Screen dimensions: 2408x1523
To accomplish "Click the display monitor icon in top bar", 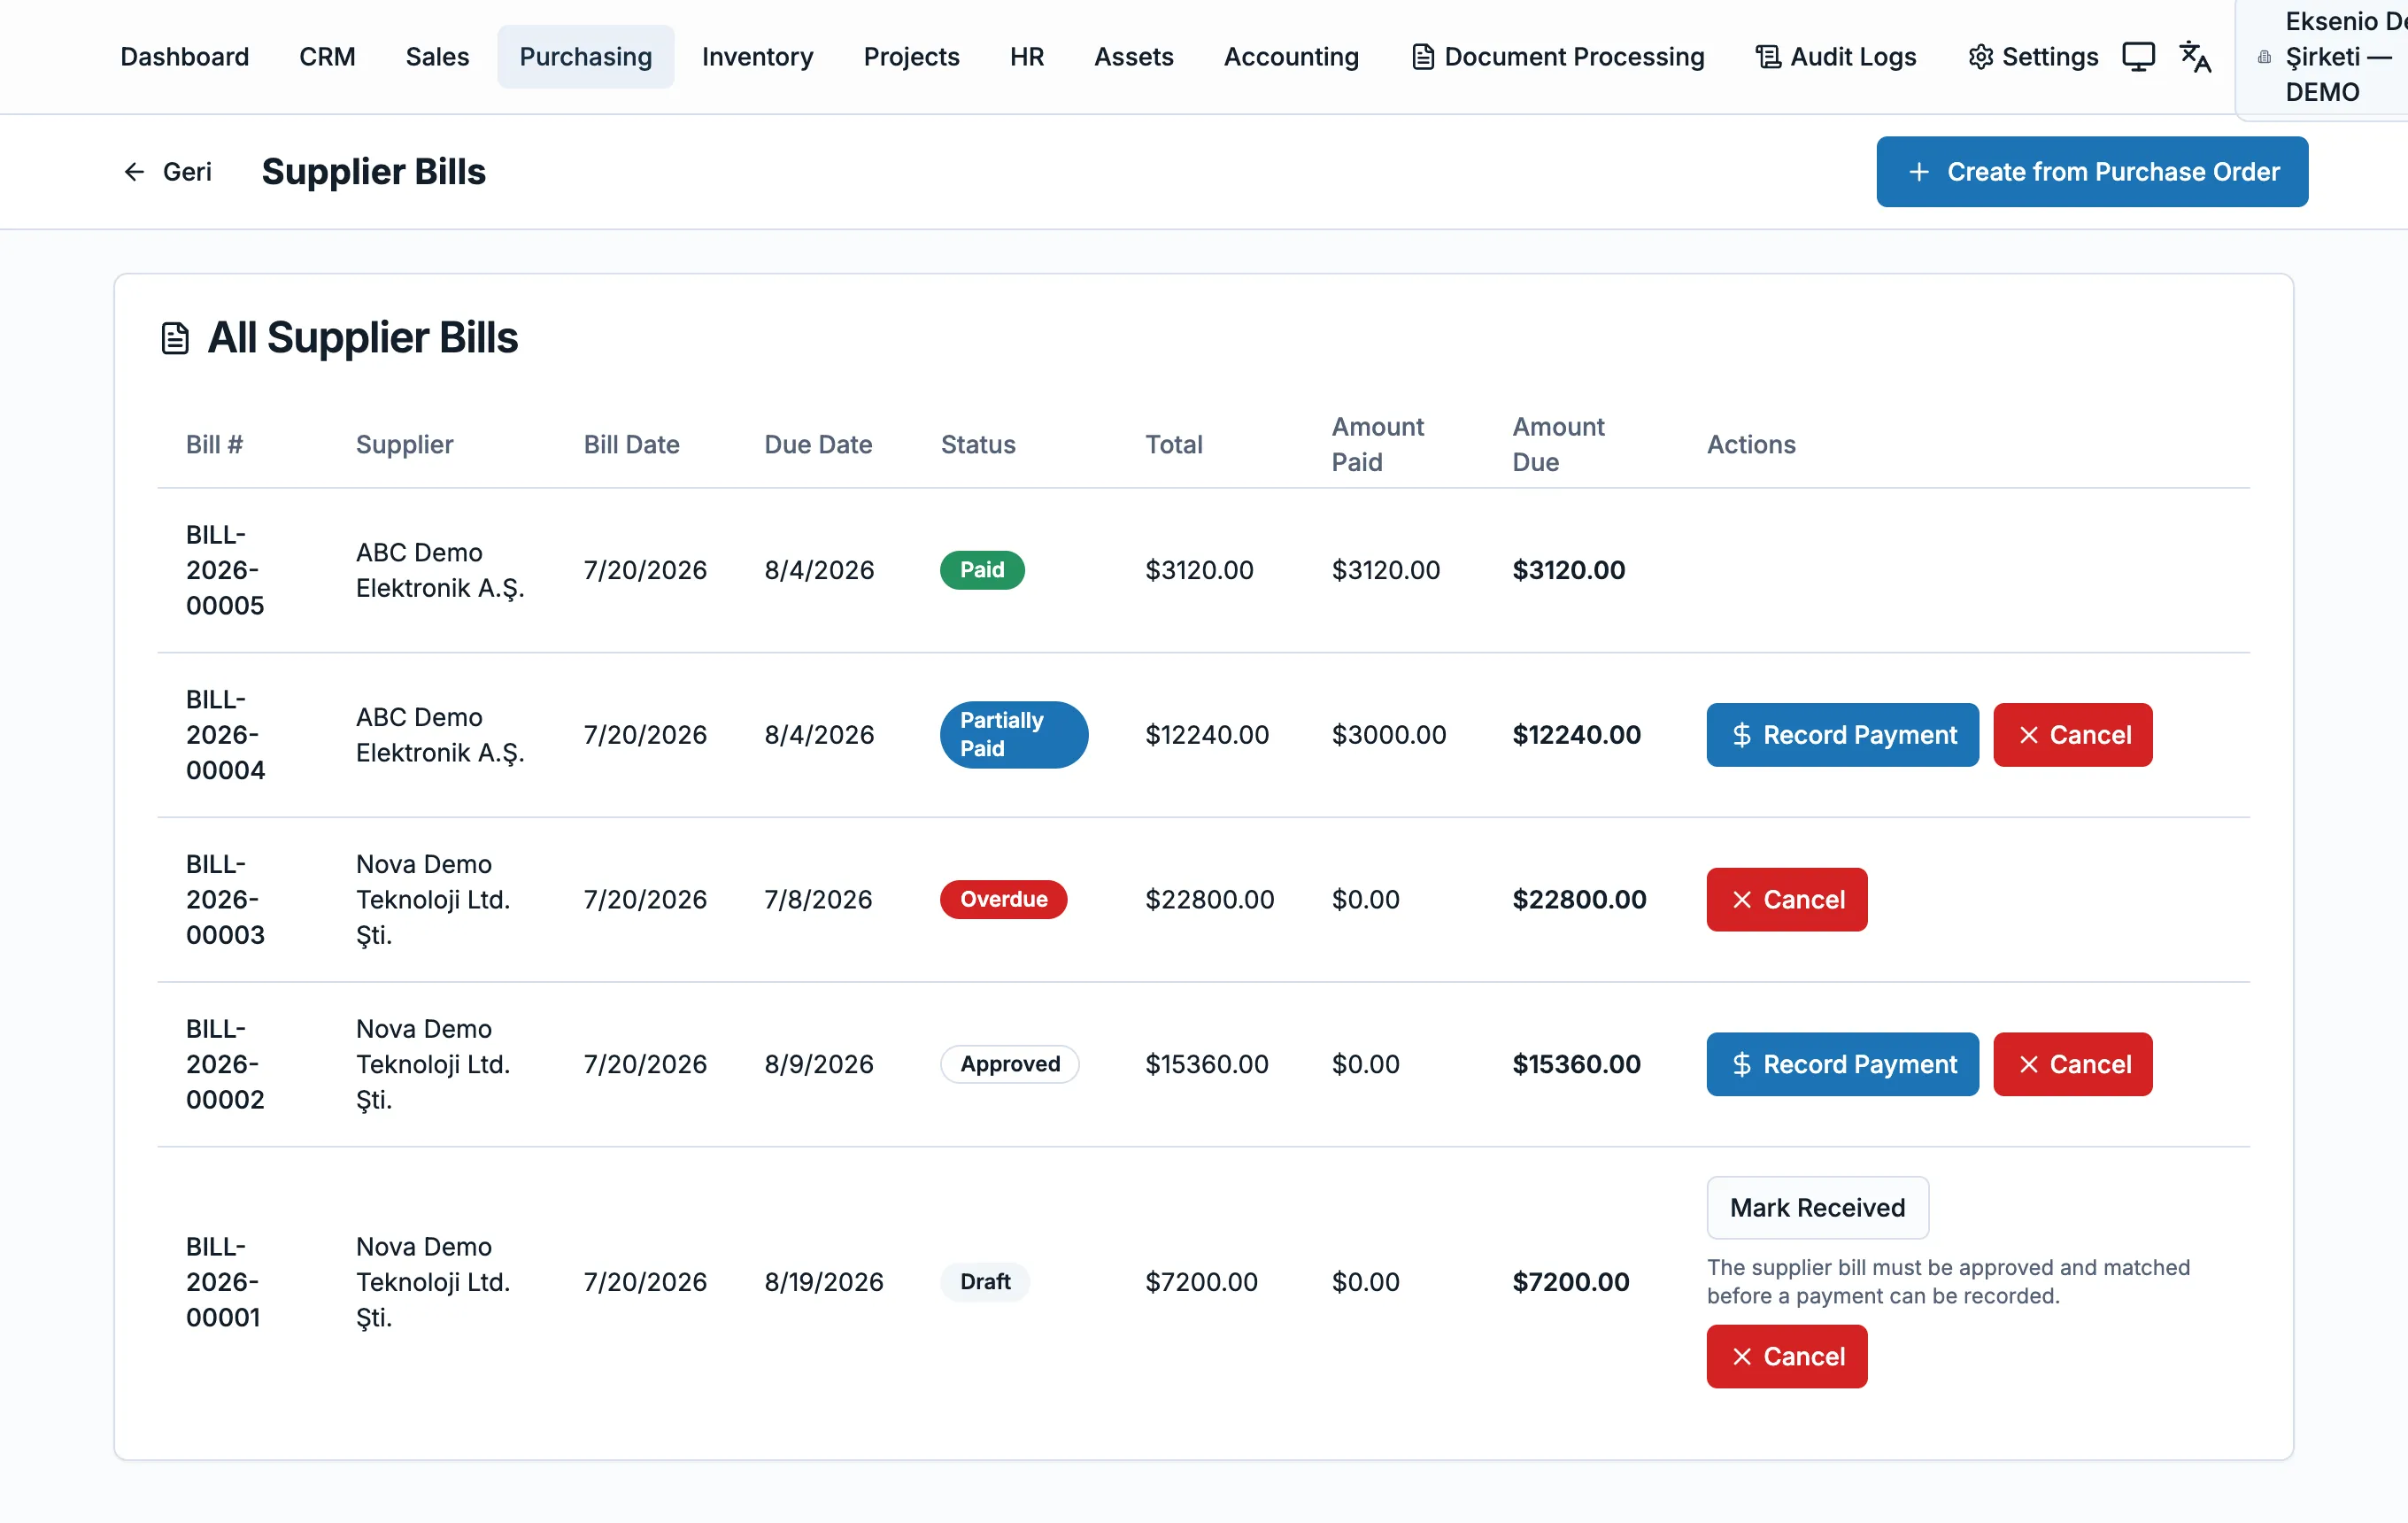I will point(2138,57).
